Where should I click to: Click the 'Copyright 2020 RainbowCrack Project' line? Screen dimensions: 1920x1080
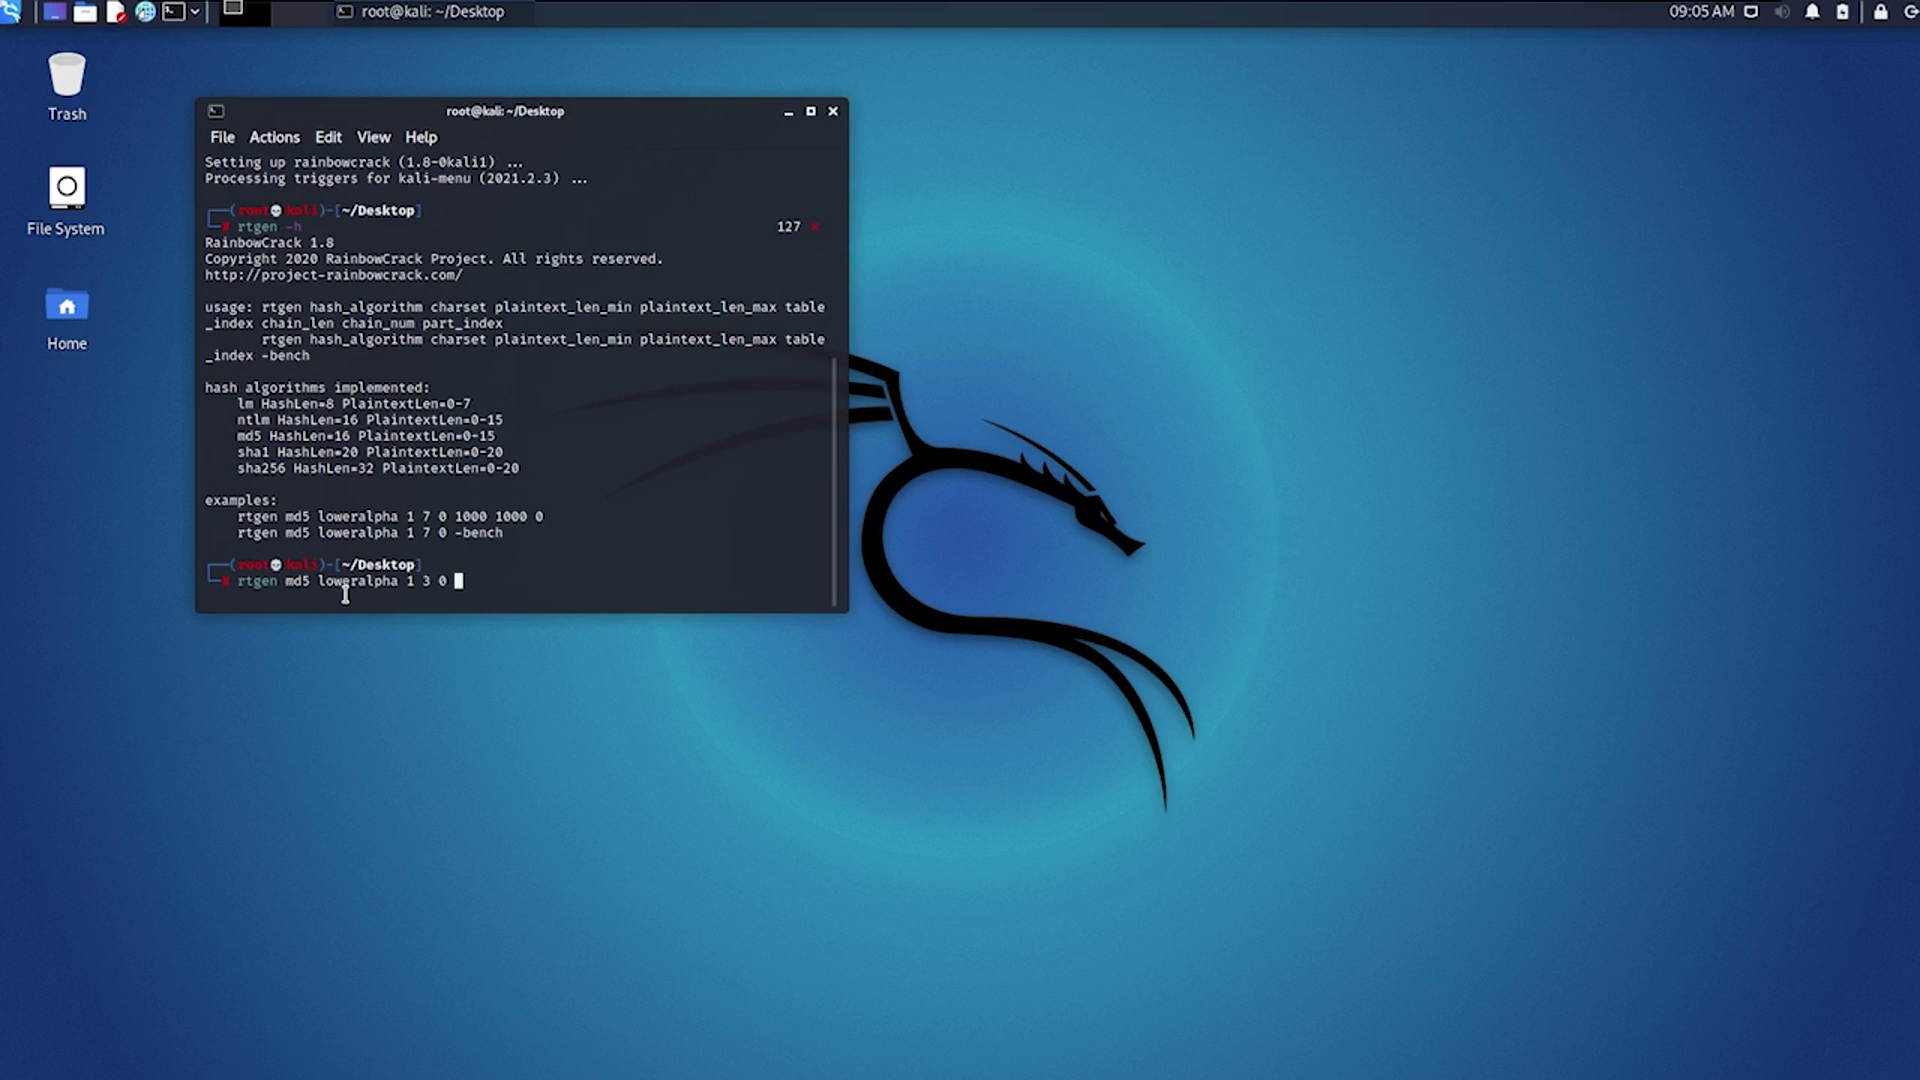tap(434, 259)
